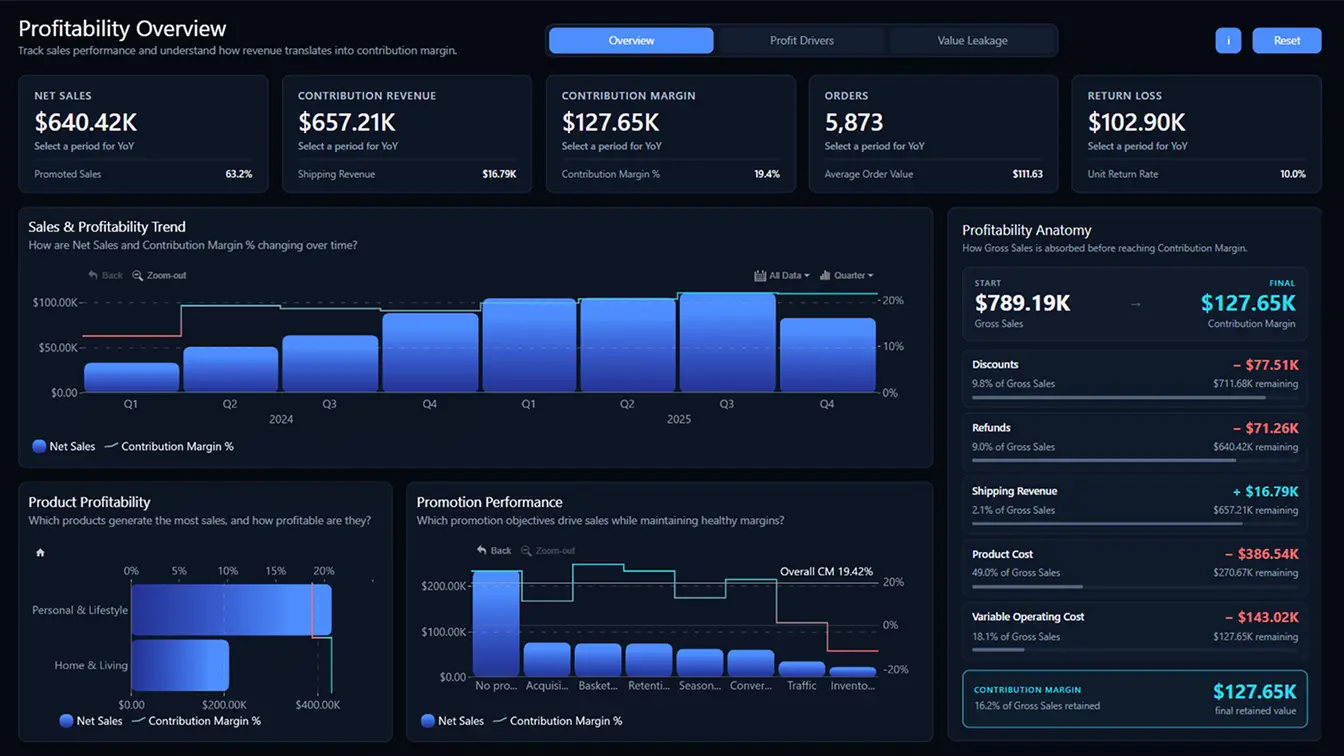Screen dimensions: 1344x756
Task: Toggle Net Sales legend in Promotion Performance
Action: point(452,721)
